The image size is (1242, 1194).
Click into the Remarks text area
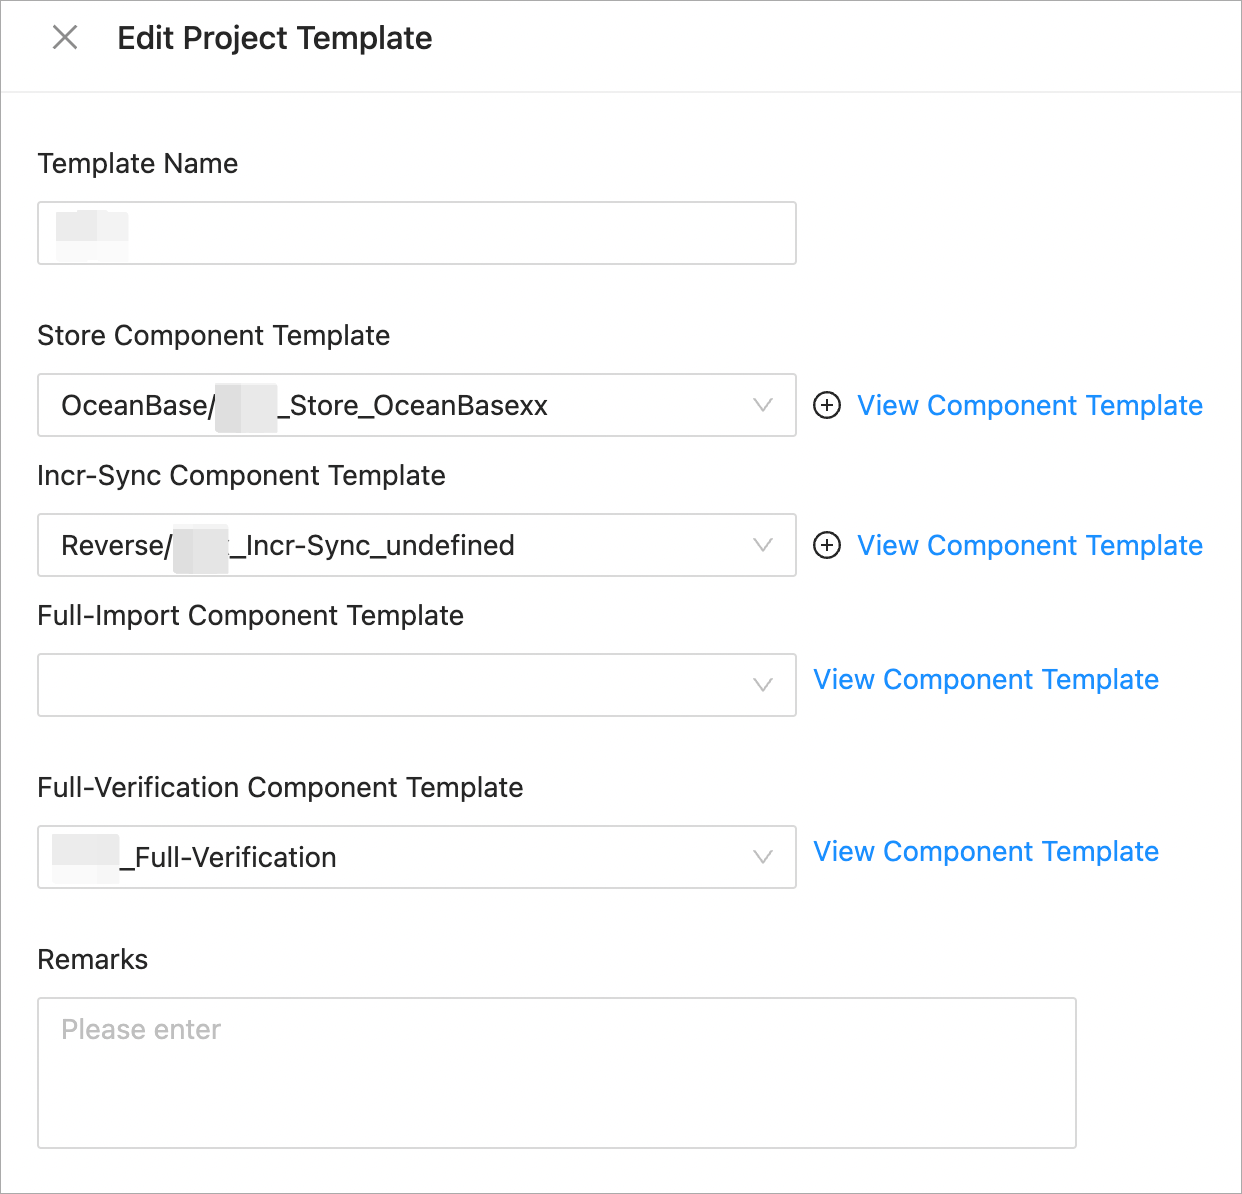(x=556, y=1072)
